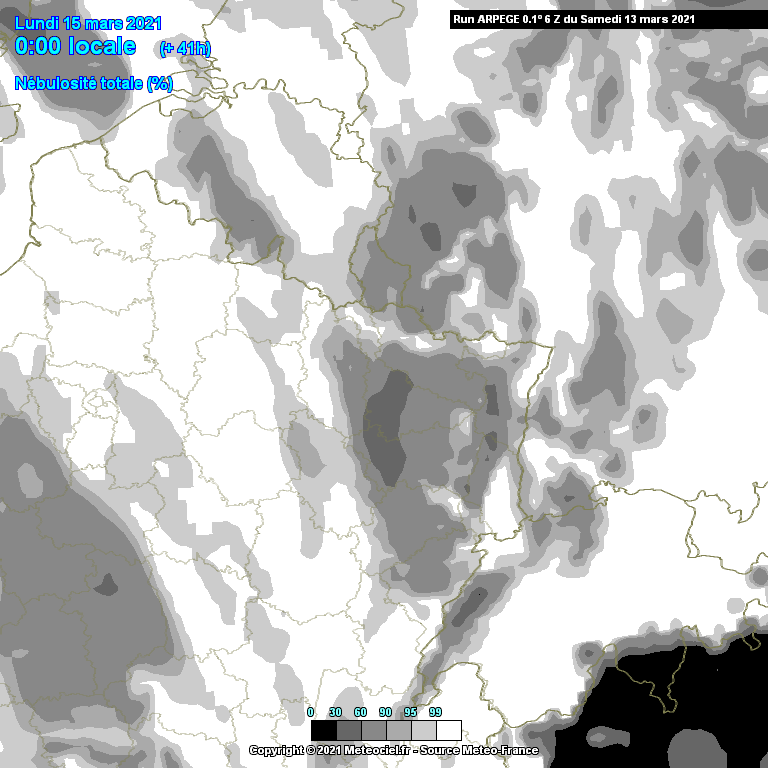Click the black 0% legend swatch

(x=323, y=730)
